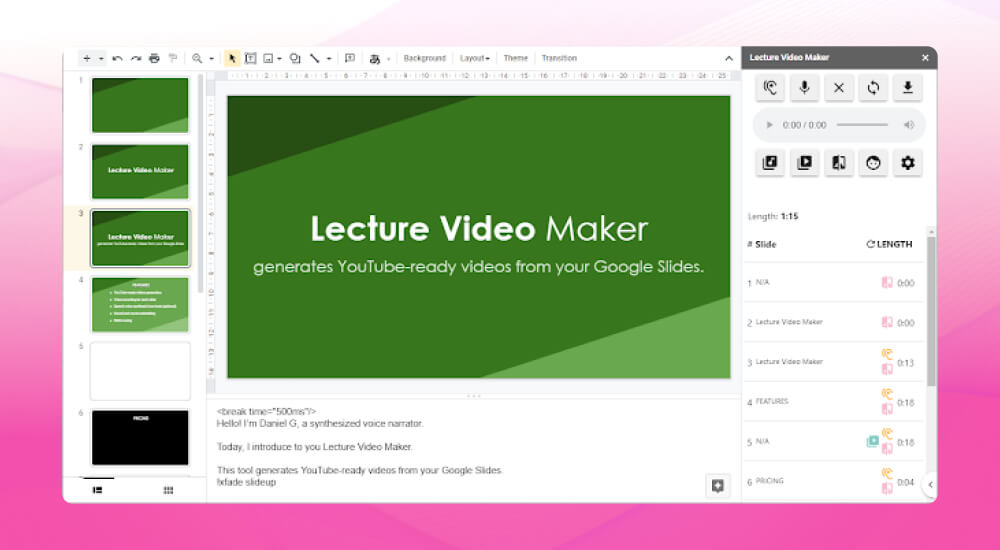Click the microphone record button

(x=804, y=88)
